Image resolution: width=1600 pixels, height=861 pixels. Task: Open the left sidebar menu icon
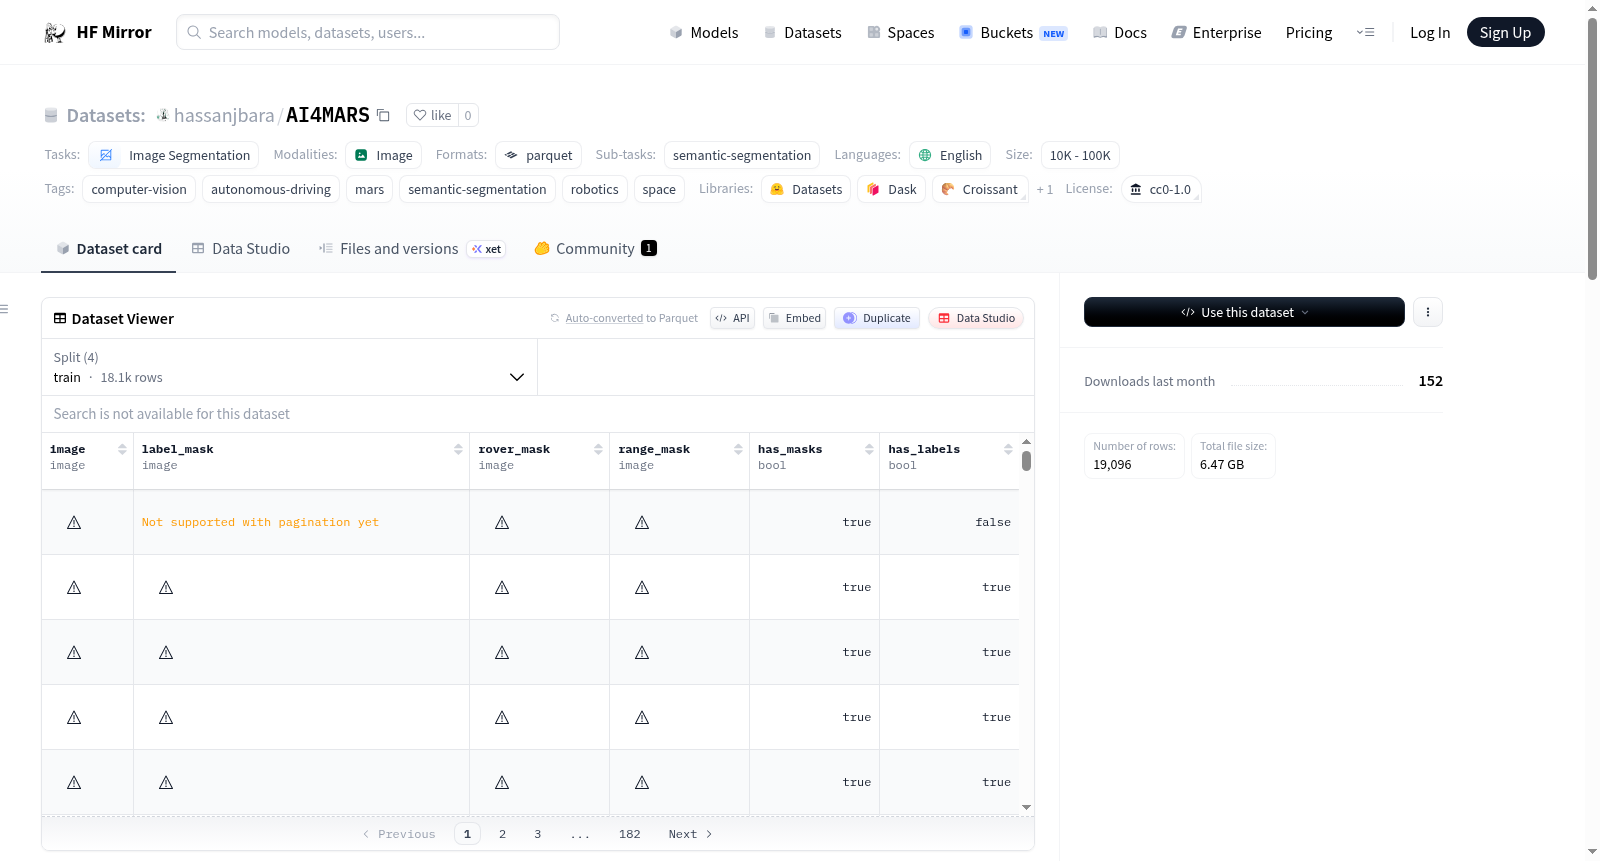pos(4,309)
